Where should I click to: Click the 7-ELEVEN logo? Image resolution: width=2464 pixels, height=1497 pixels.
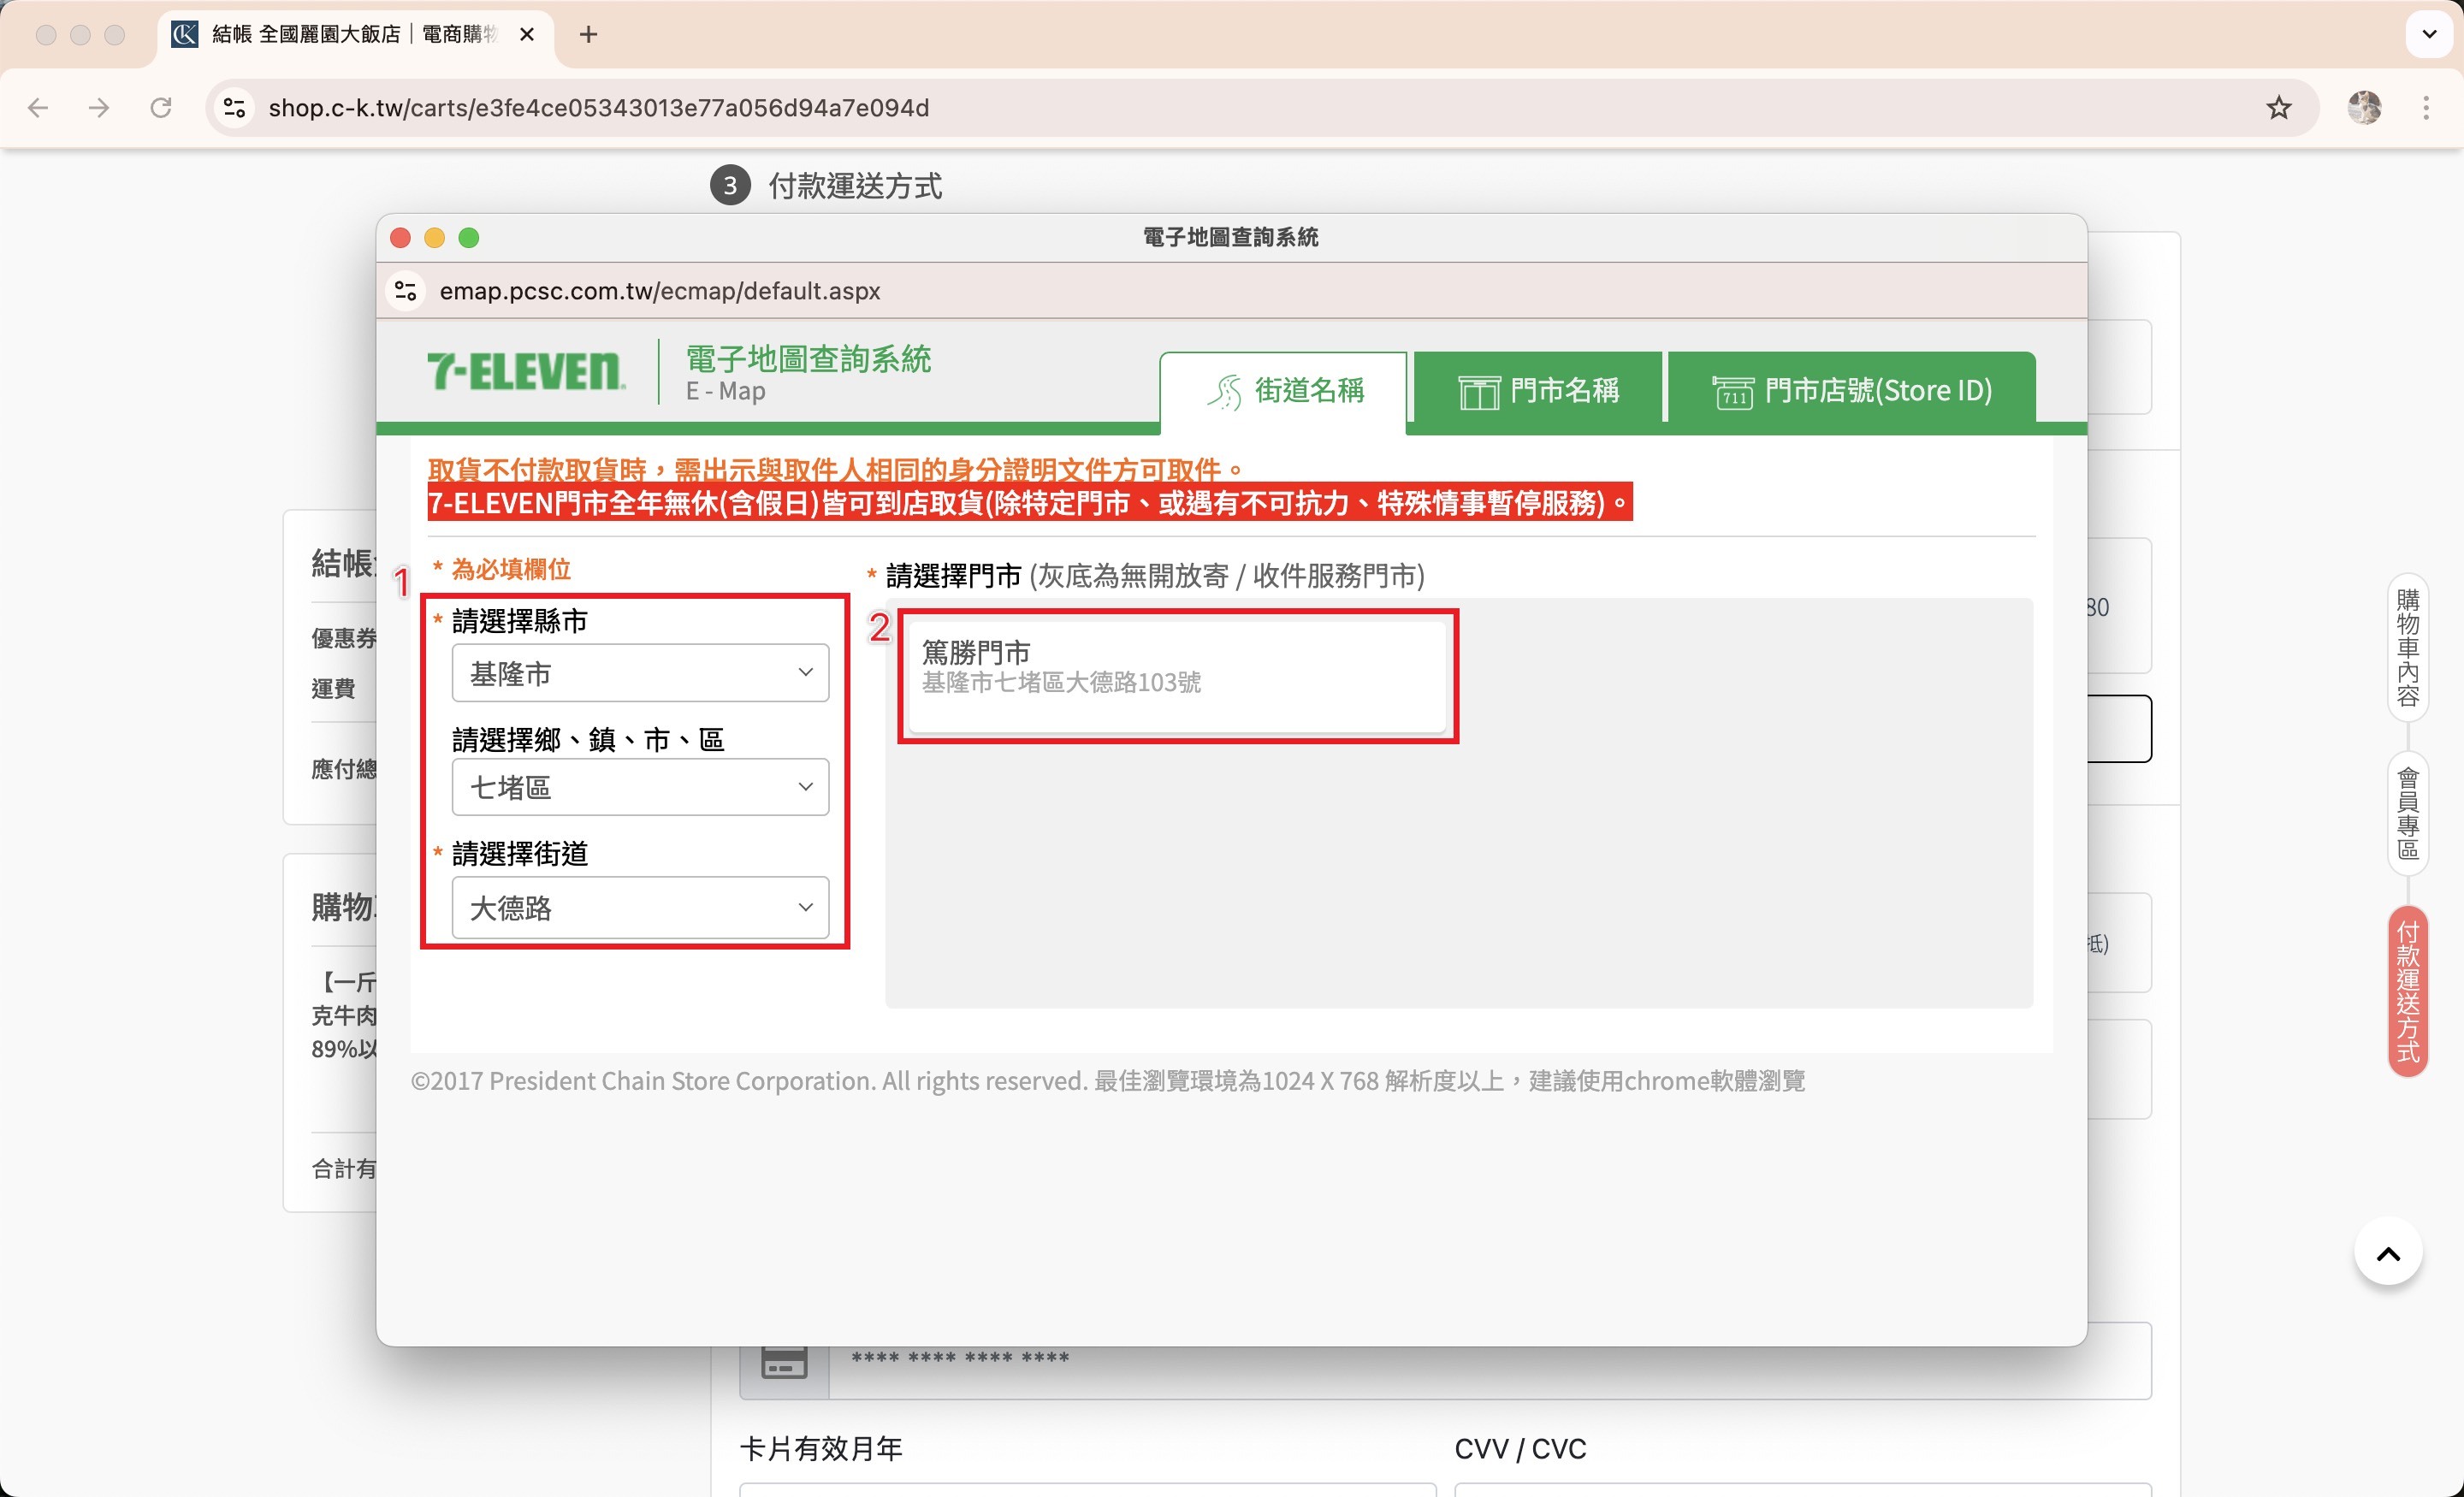(526, 371)
